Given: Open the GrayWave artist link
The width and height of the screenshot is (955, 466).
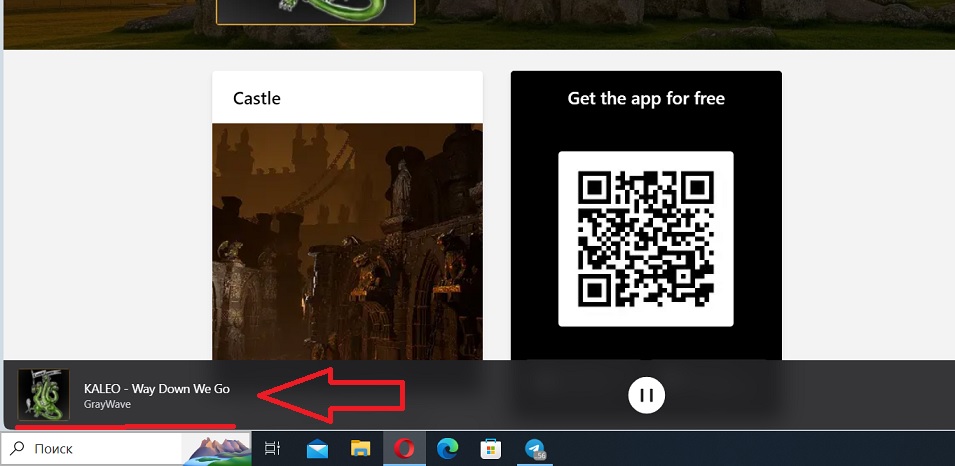Looking at the screenshot, I should click(x=107, y=404).
